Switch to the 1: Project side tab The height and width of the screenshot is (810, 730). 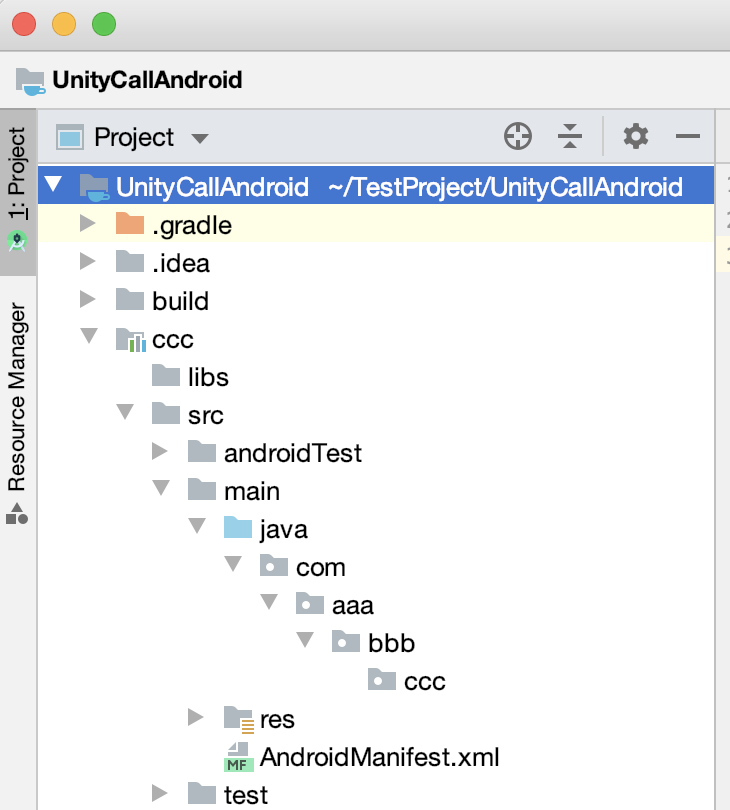coord(18,191)
